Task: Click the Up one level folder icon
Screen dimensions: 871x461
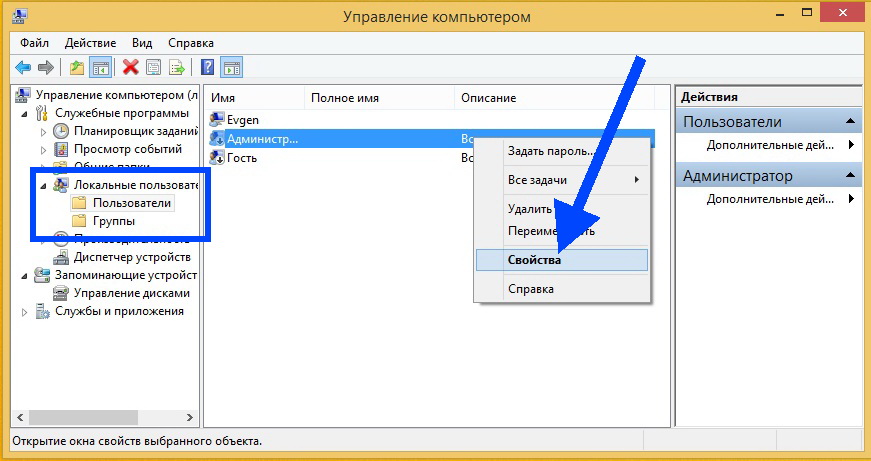Action: point(77,68)
